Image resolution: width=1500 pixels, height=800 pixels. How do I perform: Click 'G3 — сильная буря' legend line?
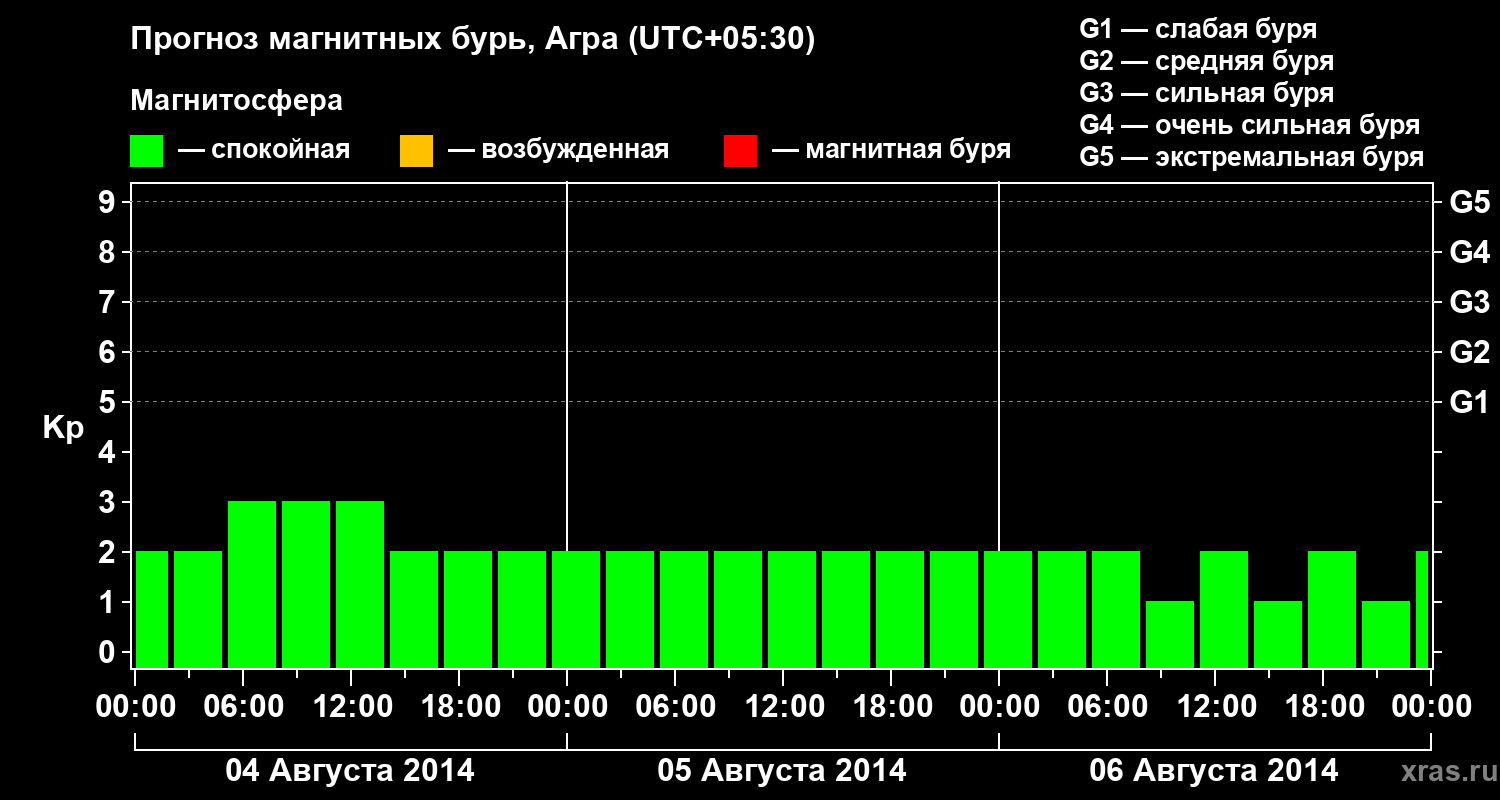[1207, 93]
